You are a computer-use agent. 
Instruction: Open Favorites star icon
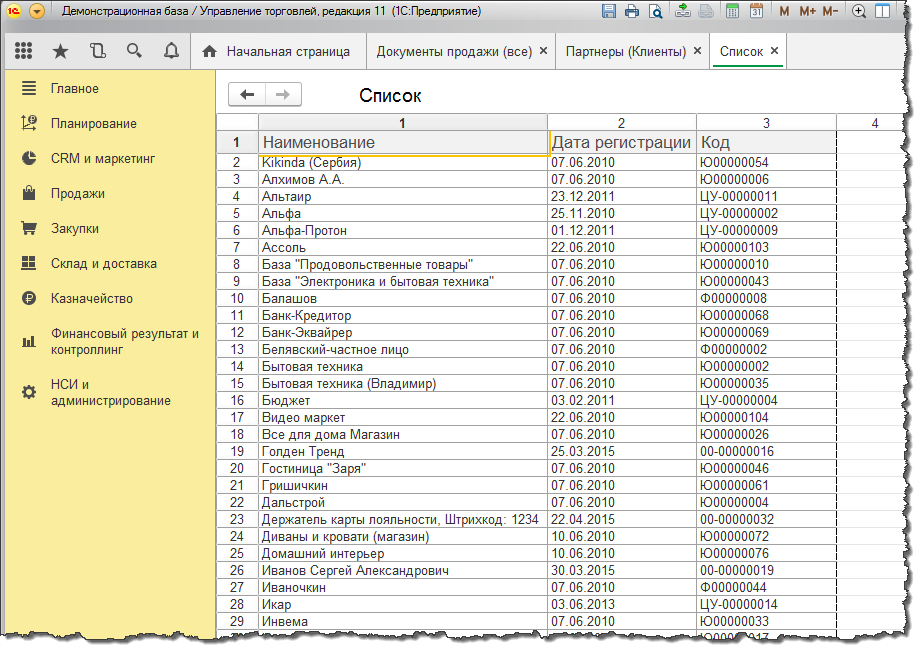(60, 52)
